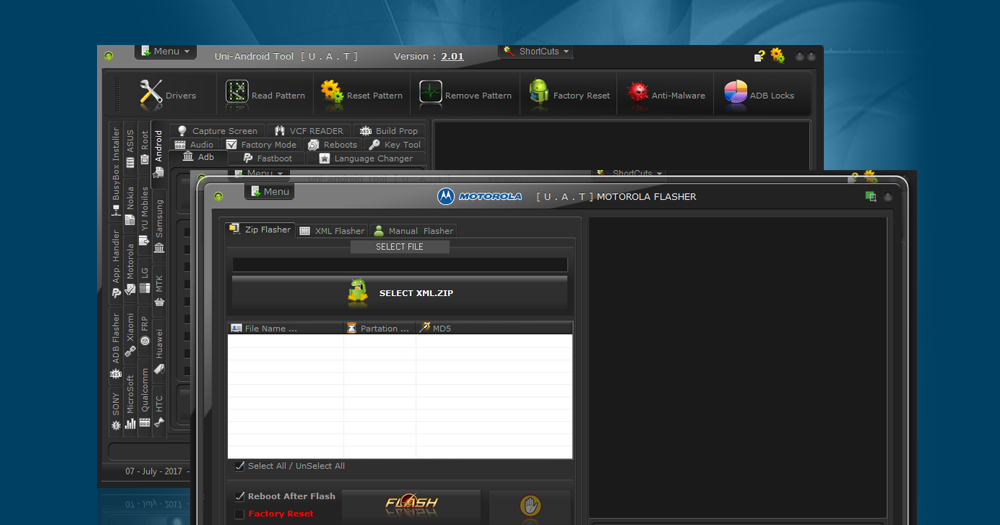Image resolution: width=1000 pixels, height=525 pixels.
Task: Open the Motorola side tab
Action: point(130,269)
